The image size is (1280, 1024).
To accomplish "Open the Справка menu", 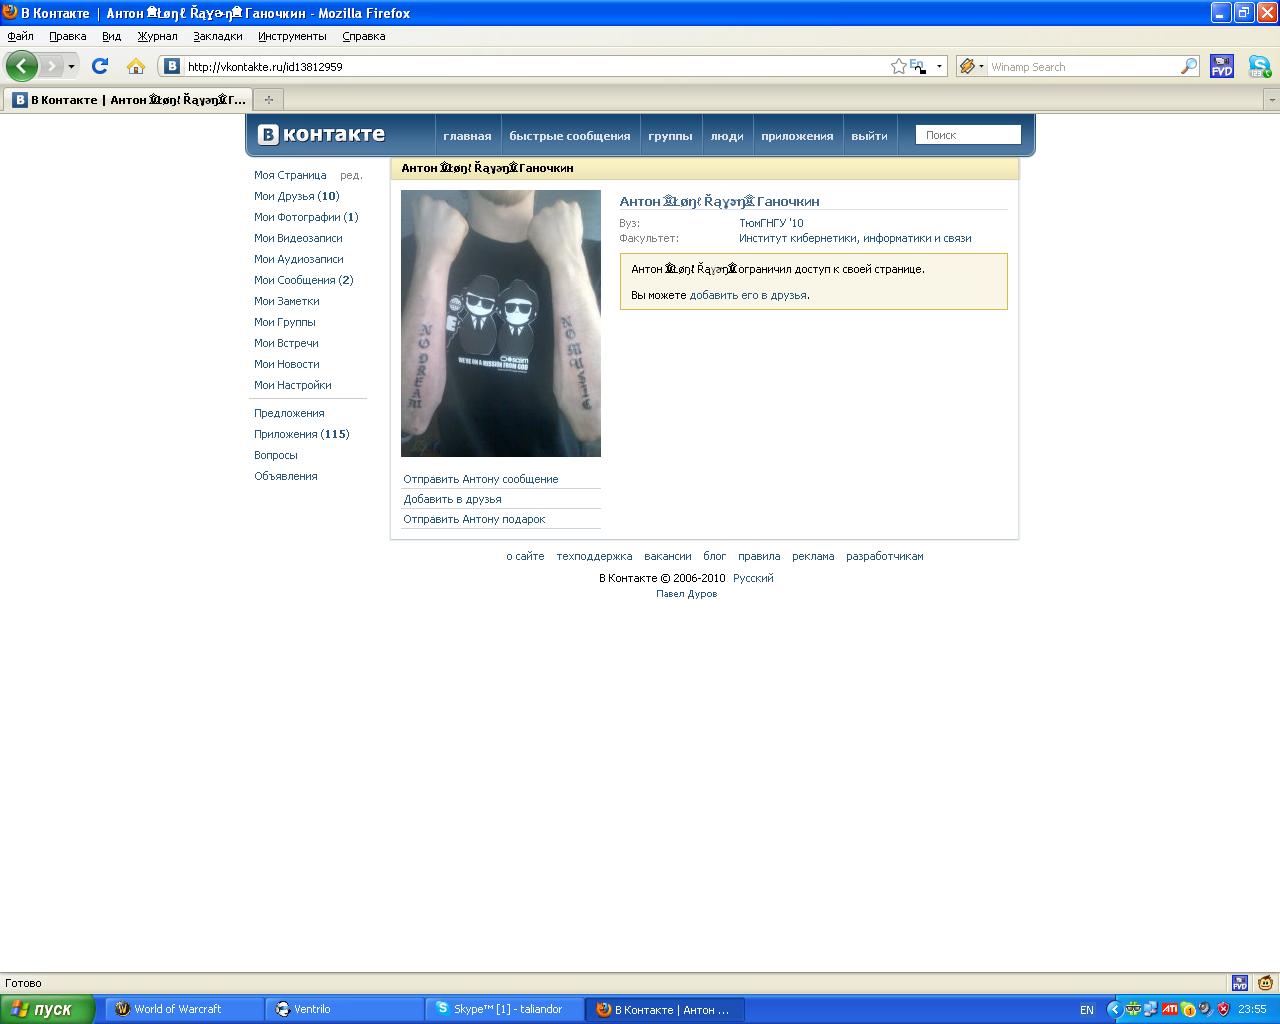I will coord(364,36).
